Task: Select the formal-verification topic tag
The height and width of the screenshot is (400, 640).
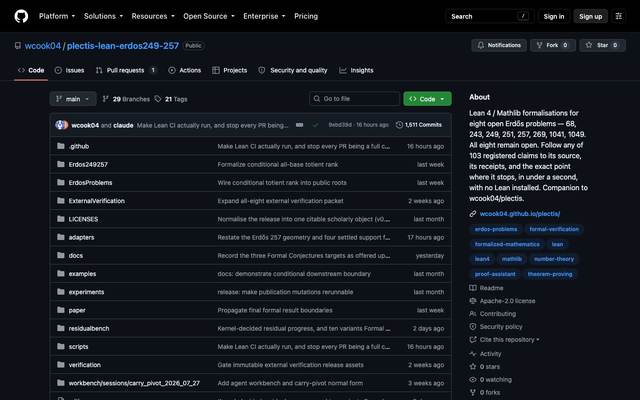Action: coord(554,229)
